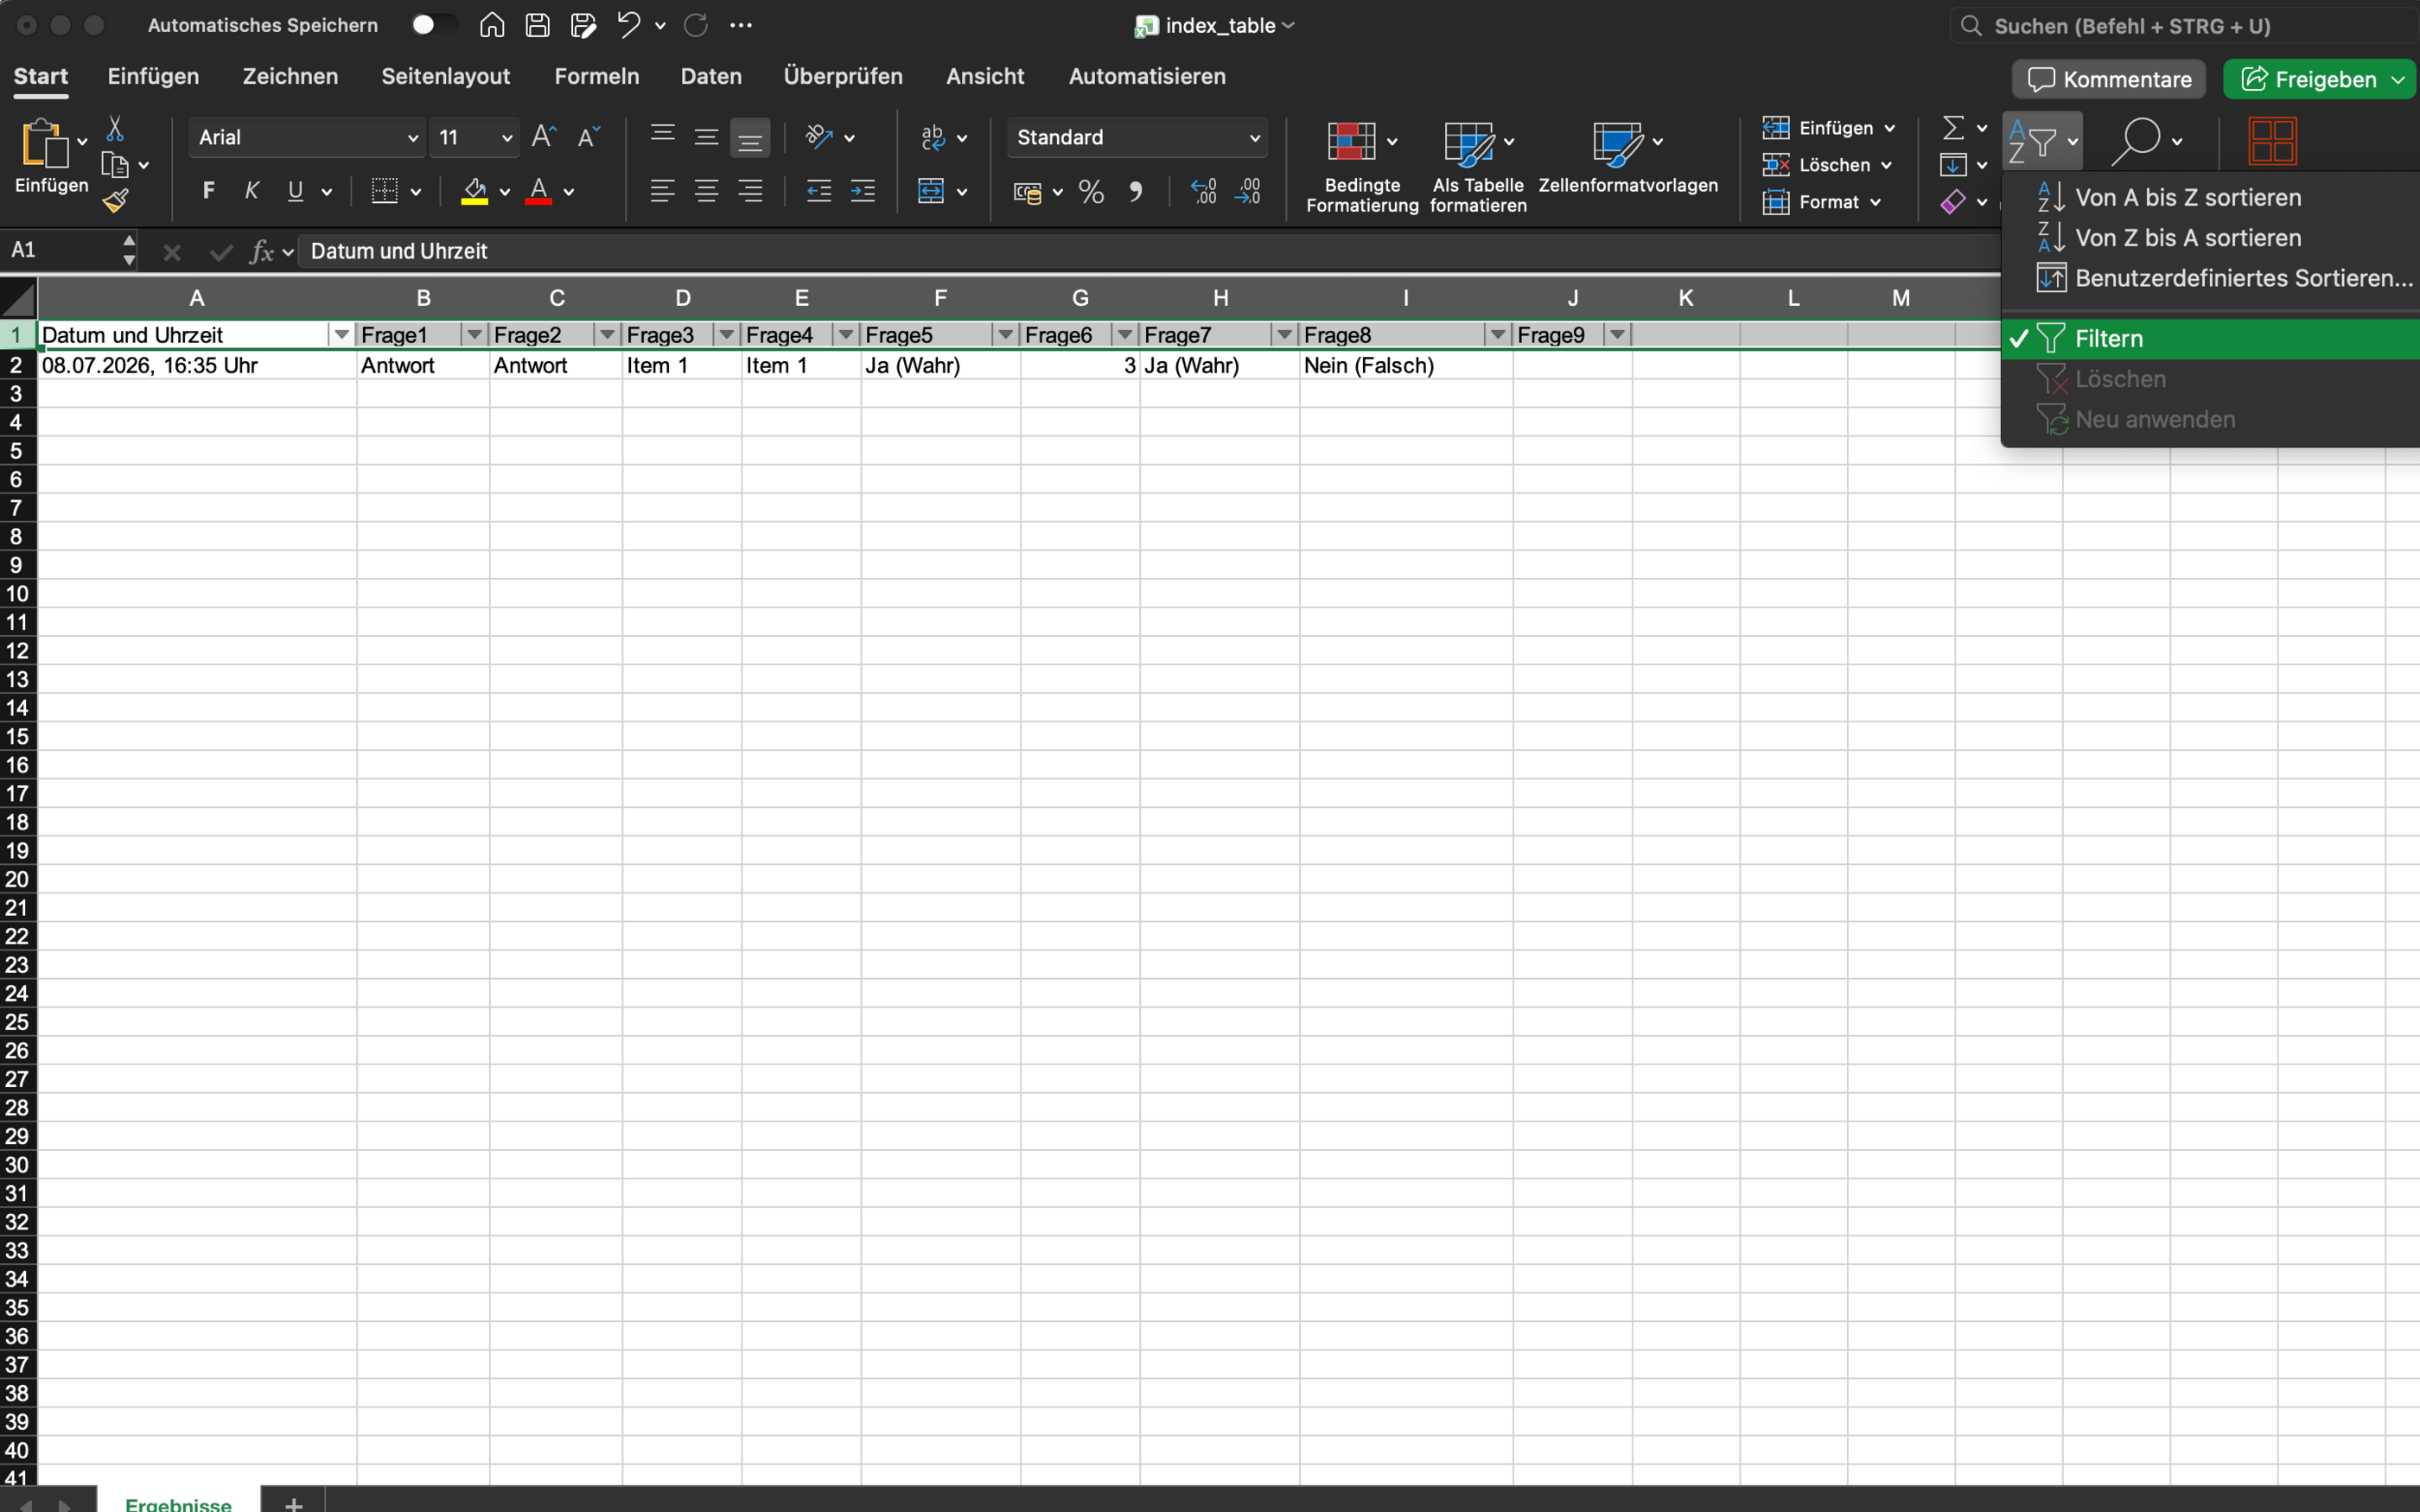Click the ribbon Einfügen cells button
Image resolution: width=2420 pixels, height=1512 pixels.
point(1828,128)
